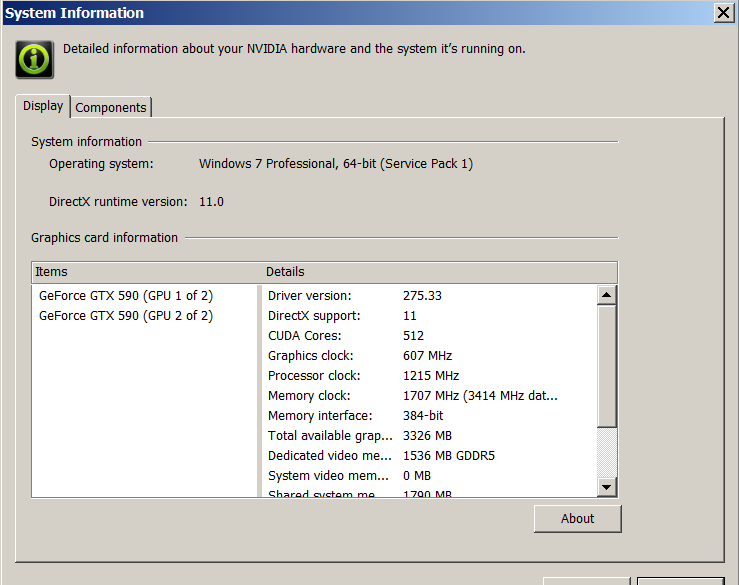Screen dimensions: 739x585
Task: Click the green NVIDIA info icon
Action: (x=34, y=59)
